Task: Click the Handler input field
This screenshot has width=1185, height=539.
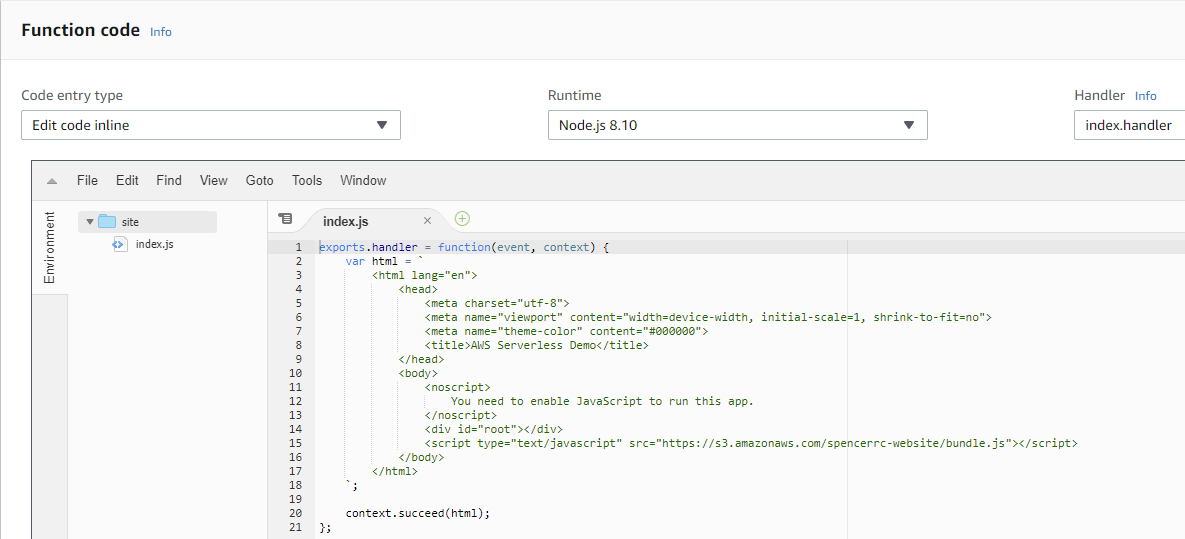Action: point(1129,125)
